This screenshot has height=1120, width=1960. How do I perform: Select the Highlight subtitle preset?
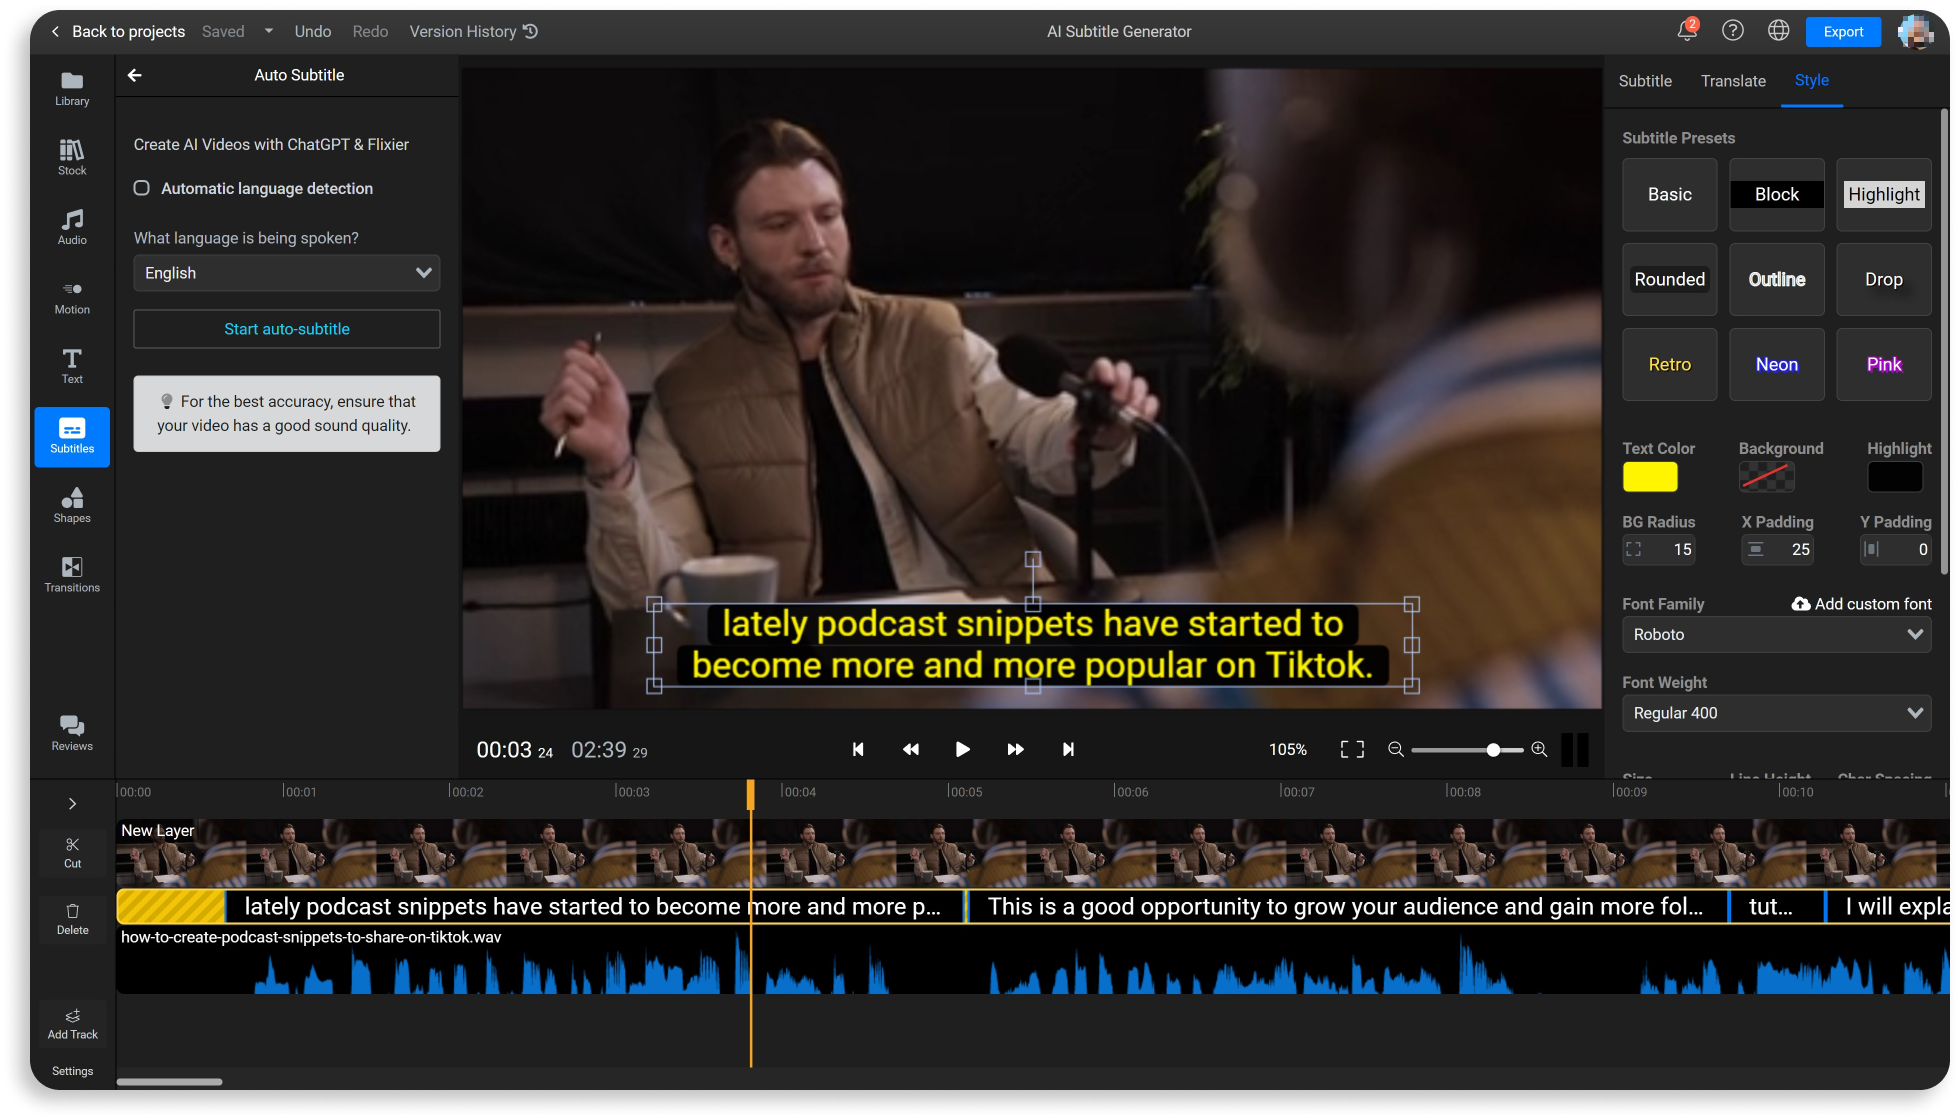pos(1882,192)
